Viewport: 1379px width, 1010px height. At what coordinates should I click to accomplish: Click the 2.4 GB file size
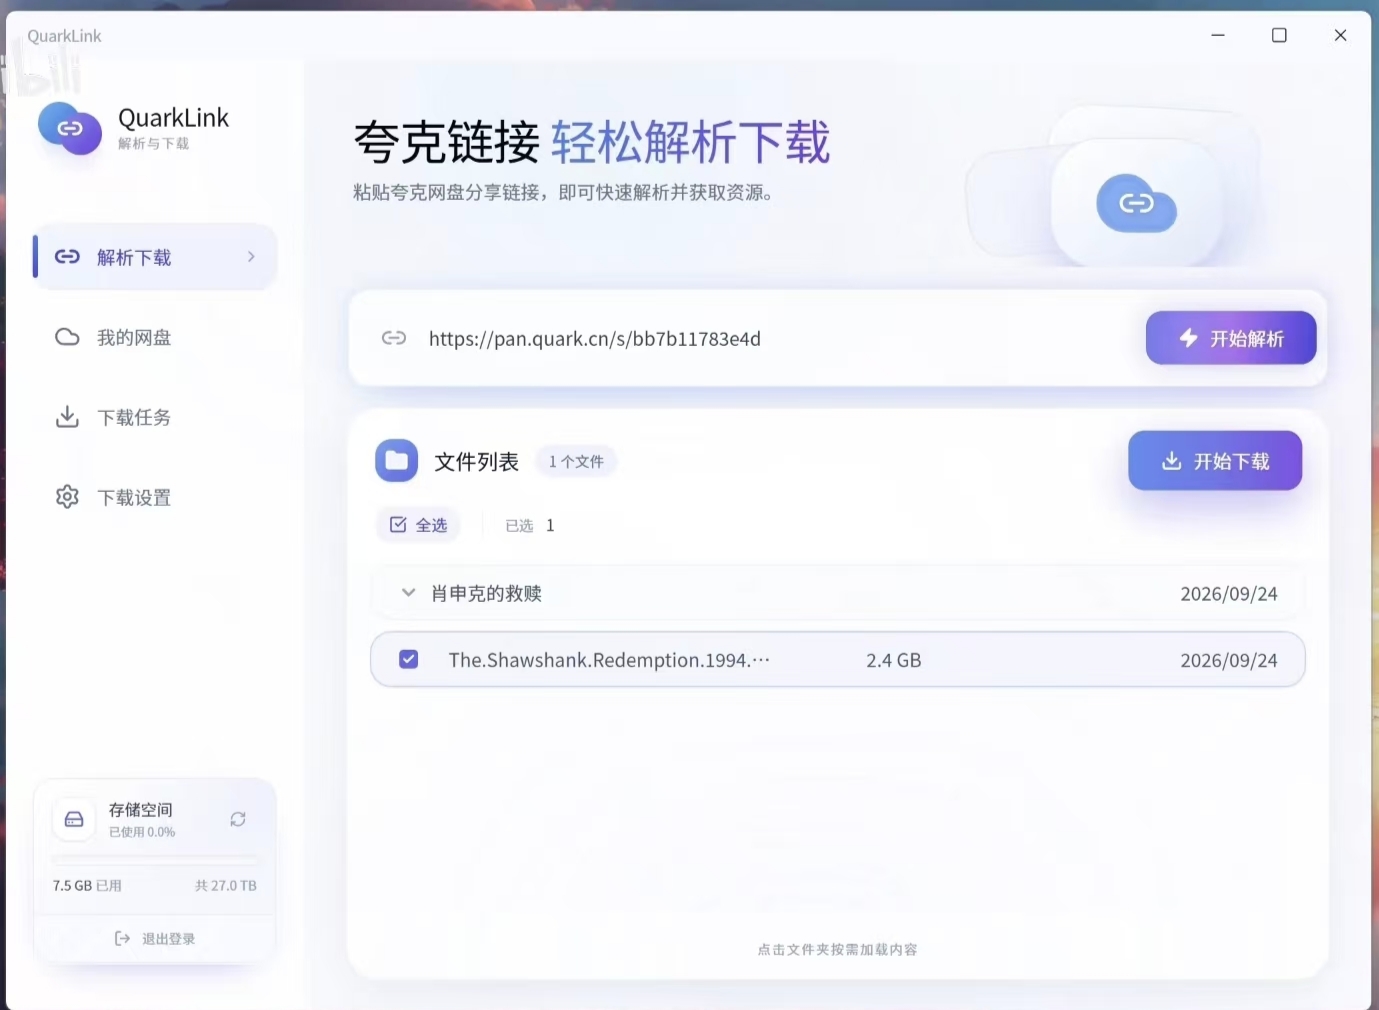(894, 660)
